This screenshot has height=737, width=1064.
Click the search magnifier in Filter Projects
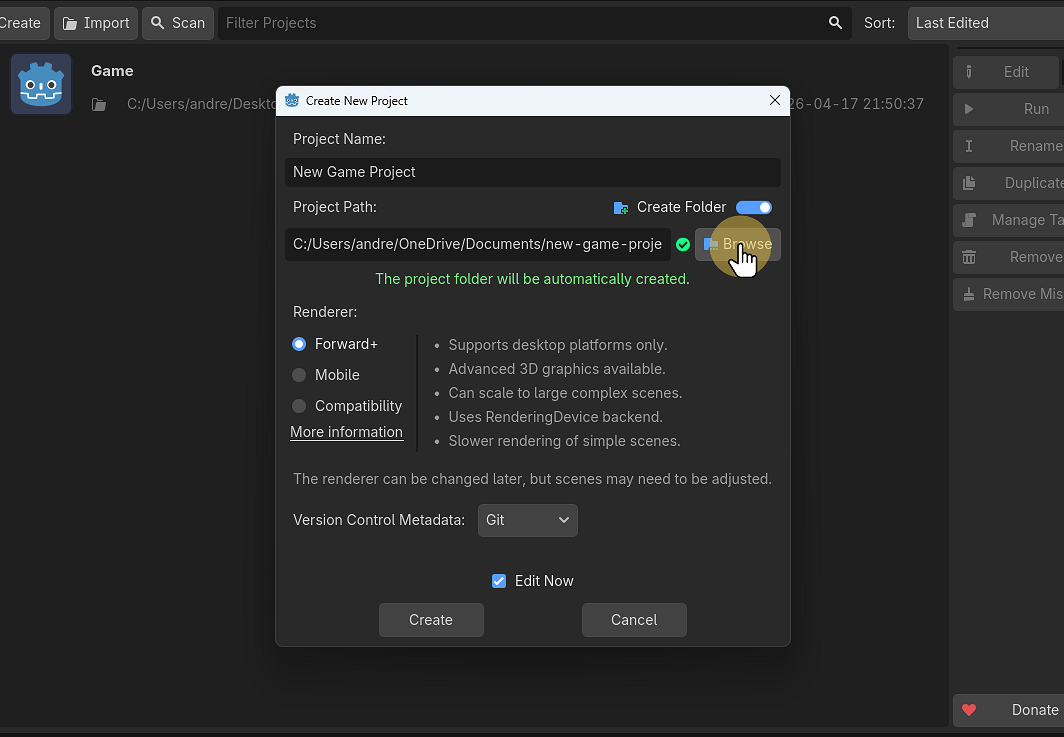pyautogui.click(x=835, y=23)
